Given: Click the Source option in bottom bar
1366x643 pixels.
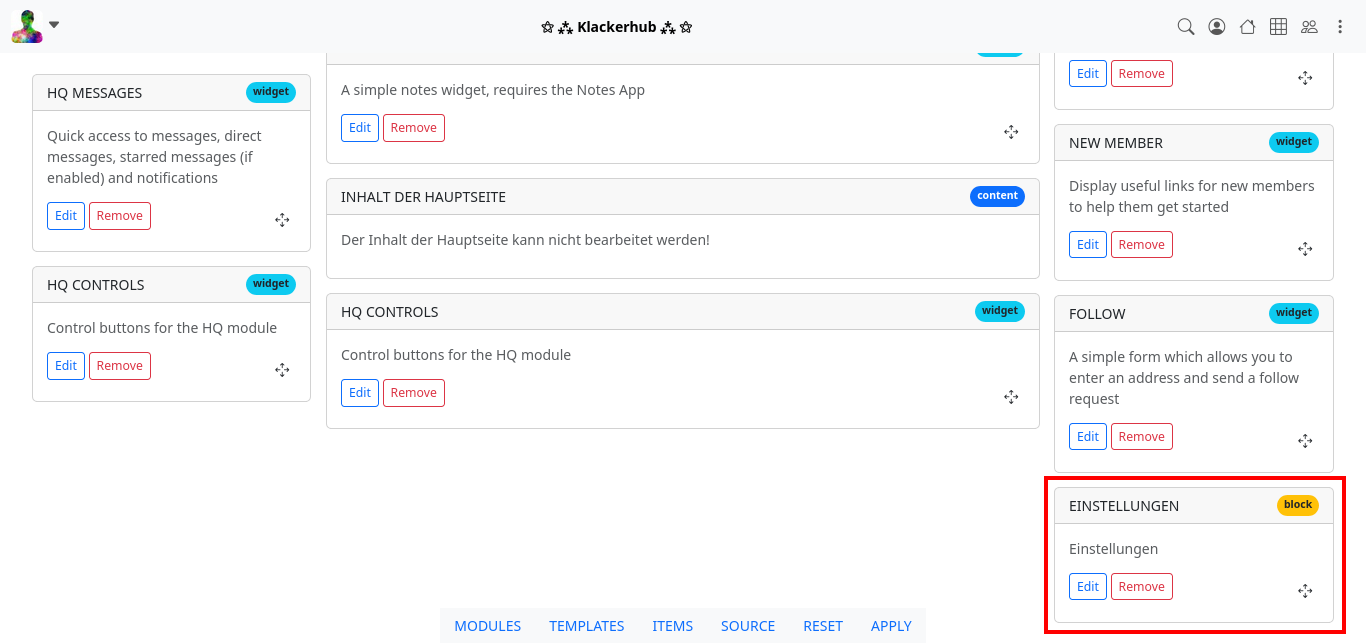Looking at the screenshot, I should click(747, 626).
